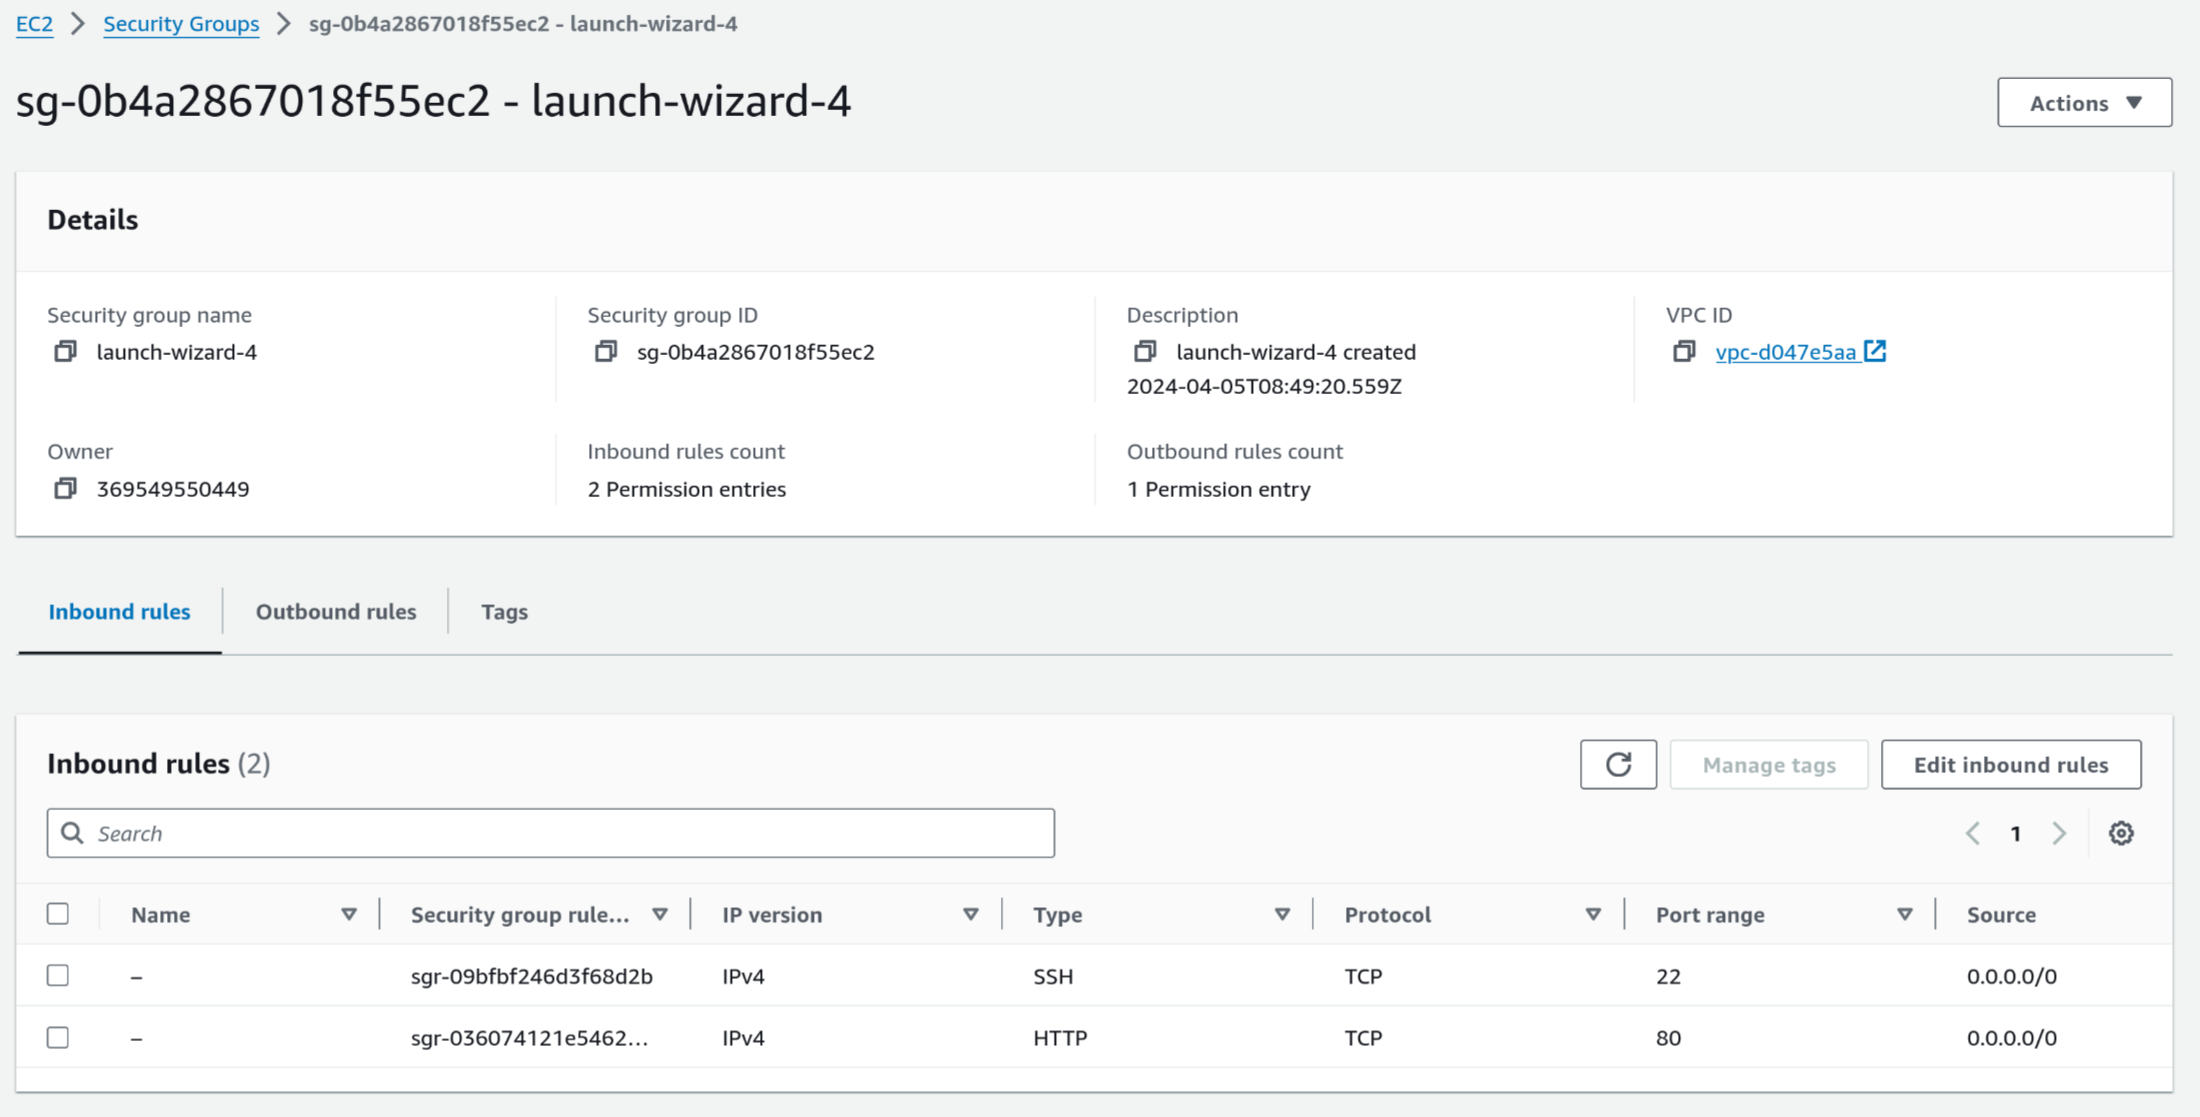Copy the description text

pyautogui.click(x=1145, y=351)
